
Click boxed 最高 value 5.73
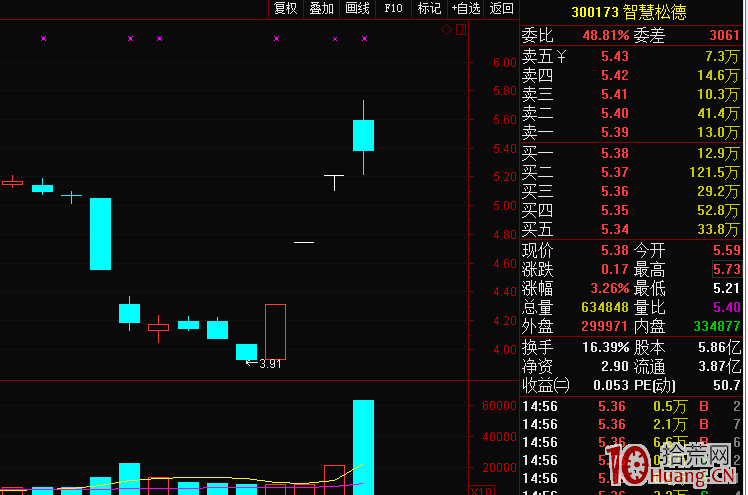[727, 269]
